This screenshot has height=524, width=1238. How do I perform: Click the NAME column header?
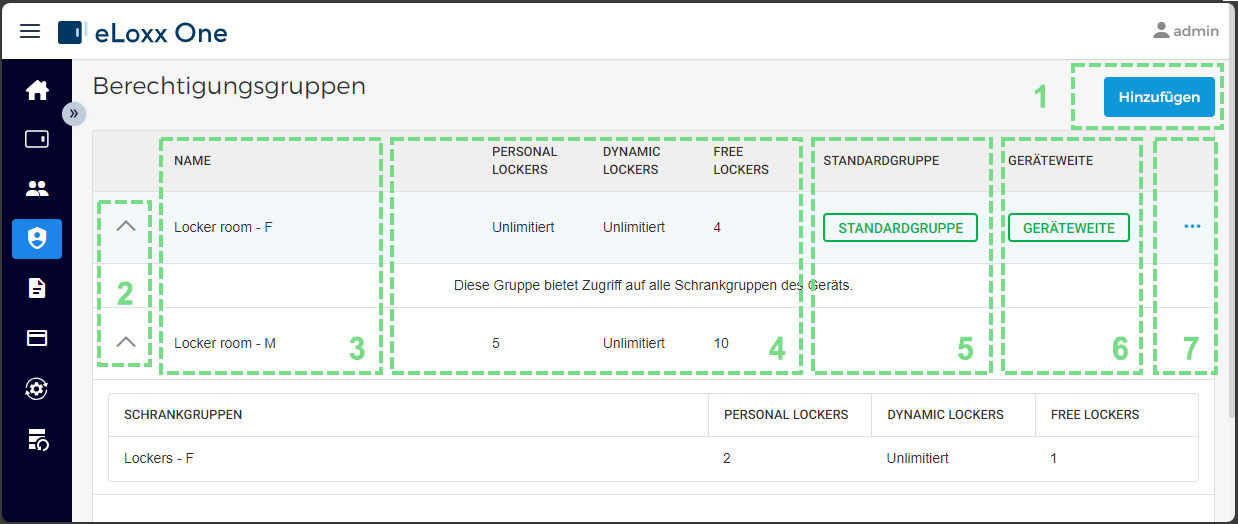pyautogui.click(x=192, y=161)
